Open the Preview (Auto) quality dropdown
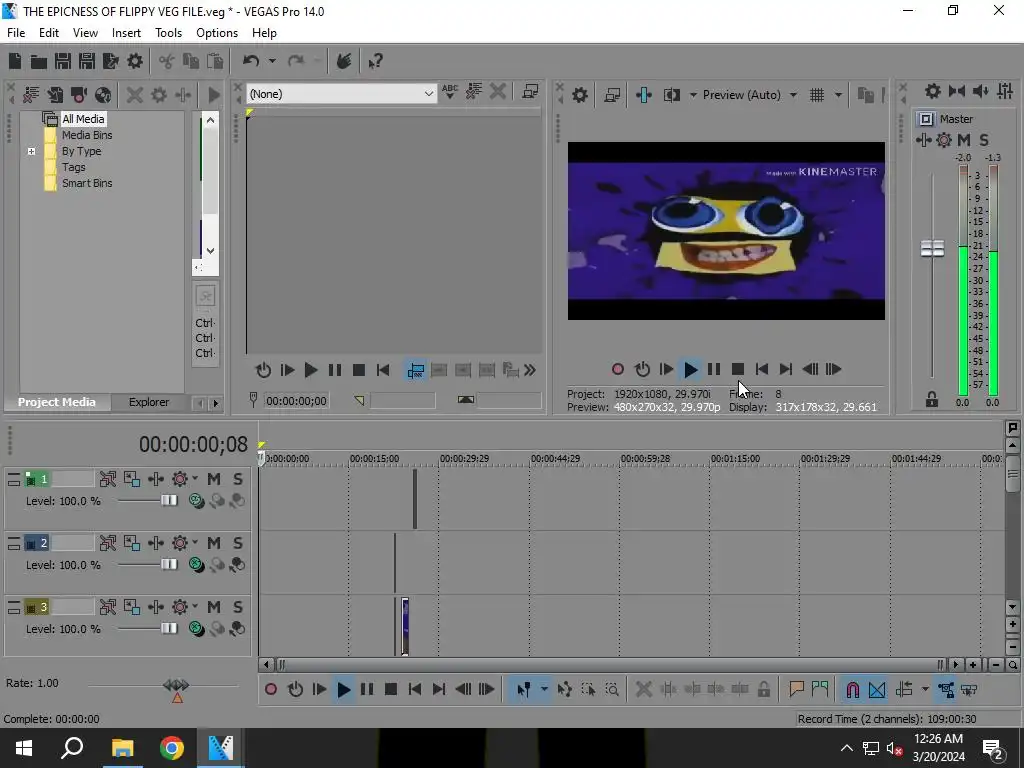 click(x=793, y=95)
